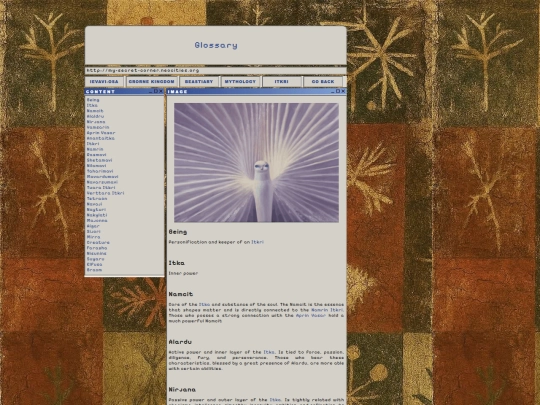
Task: Jump to Itkri in the content list
Action: pyautogui.click(x=93, y=144)
